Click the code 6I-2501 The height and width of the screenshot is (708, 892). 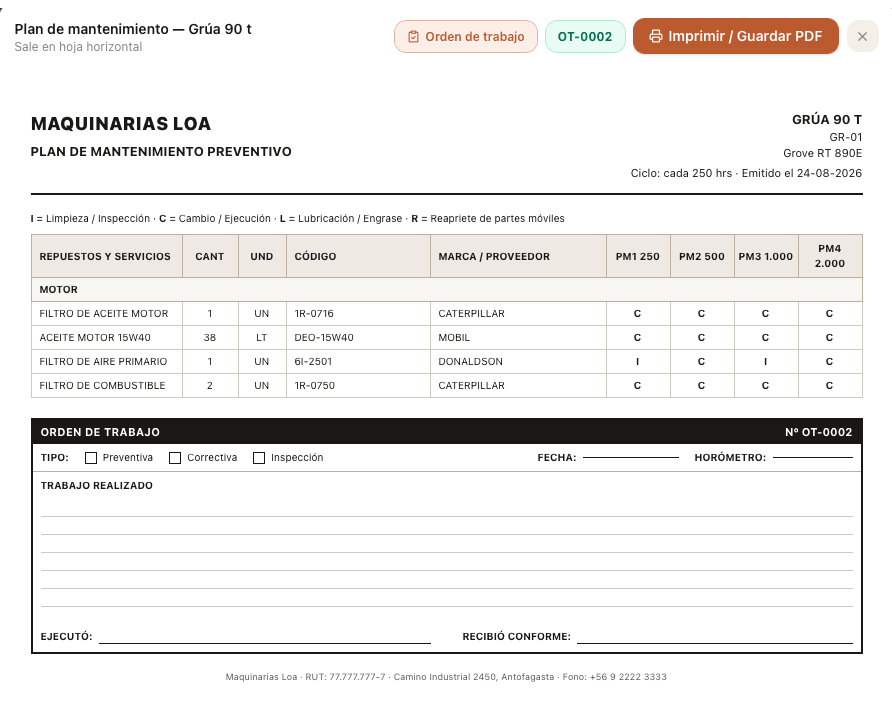click(313, 362)
